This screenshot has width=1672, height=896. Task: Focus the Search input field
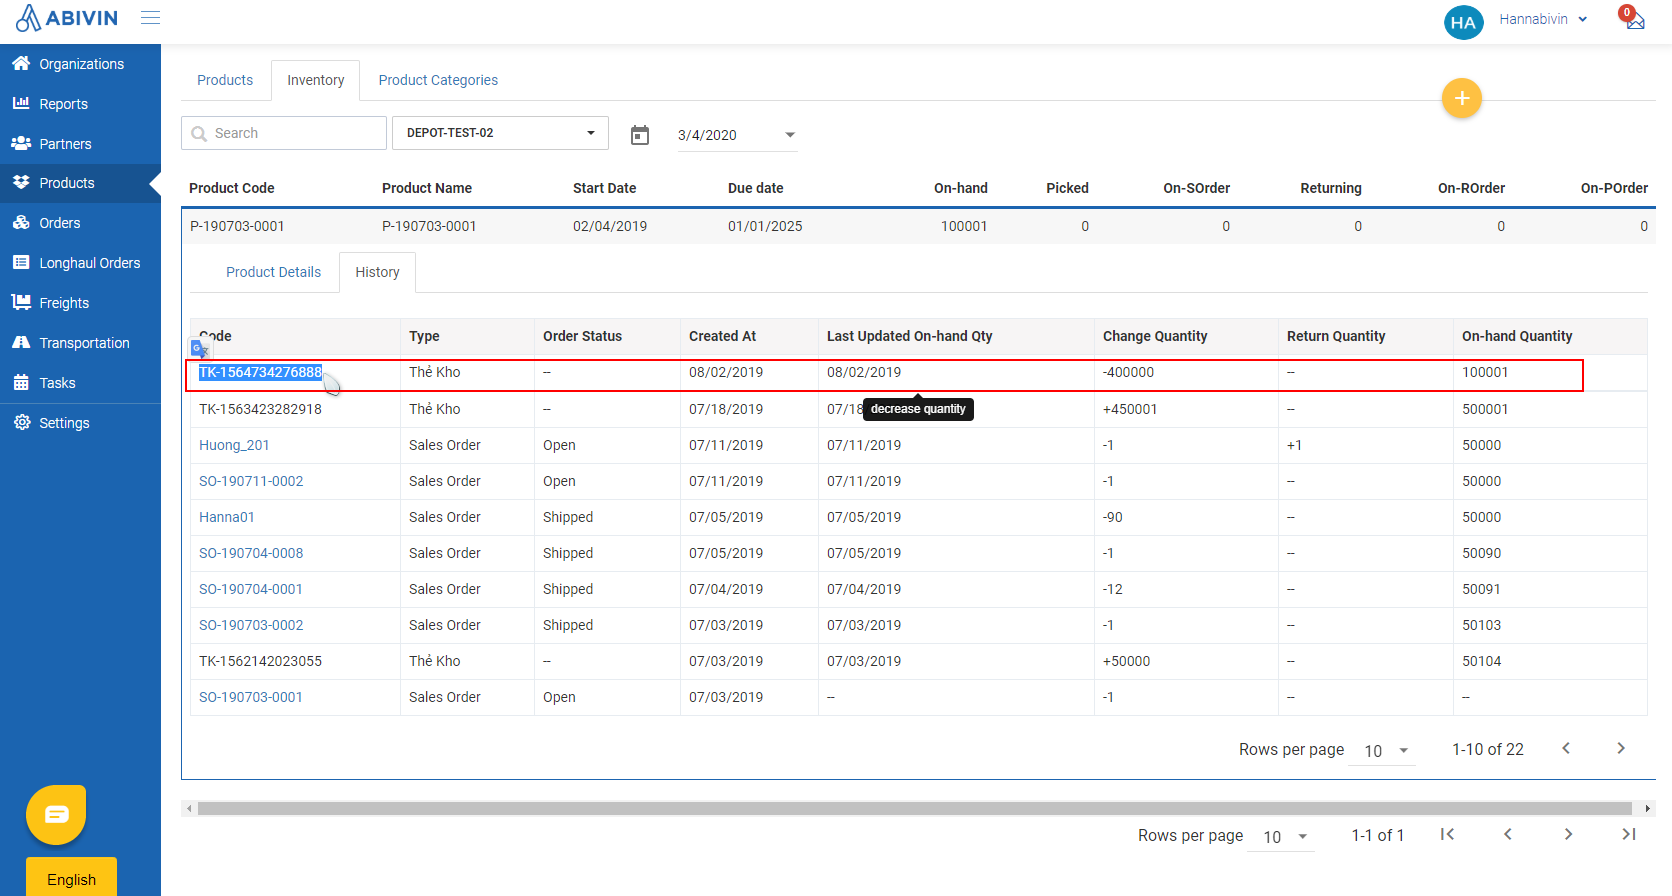[x=284, y=133]
